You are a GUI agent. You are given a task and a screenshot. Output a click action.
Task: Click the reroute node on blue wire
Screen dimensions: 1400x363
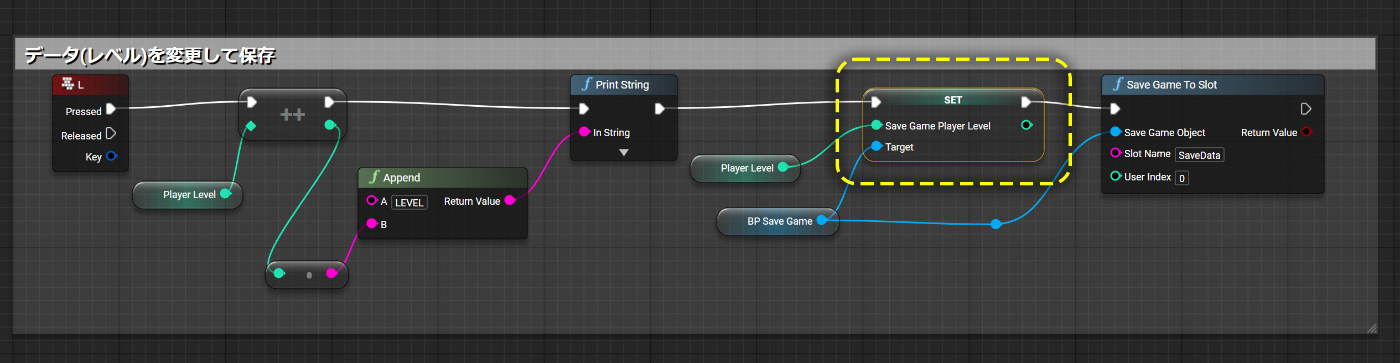tap(995, 224)
